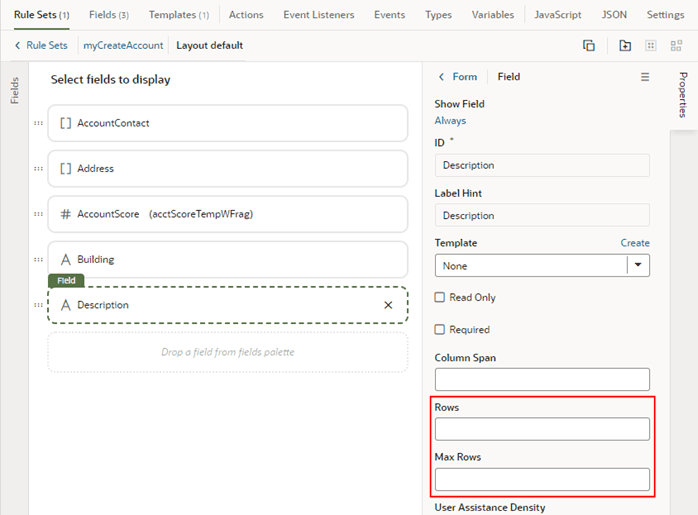Click the Max Rows input field
The image size is (698, 515).
pos(542,479)
